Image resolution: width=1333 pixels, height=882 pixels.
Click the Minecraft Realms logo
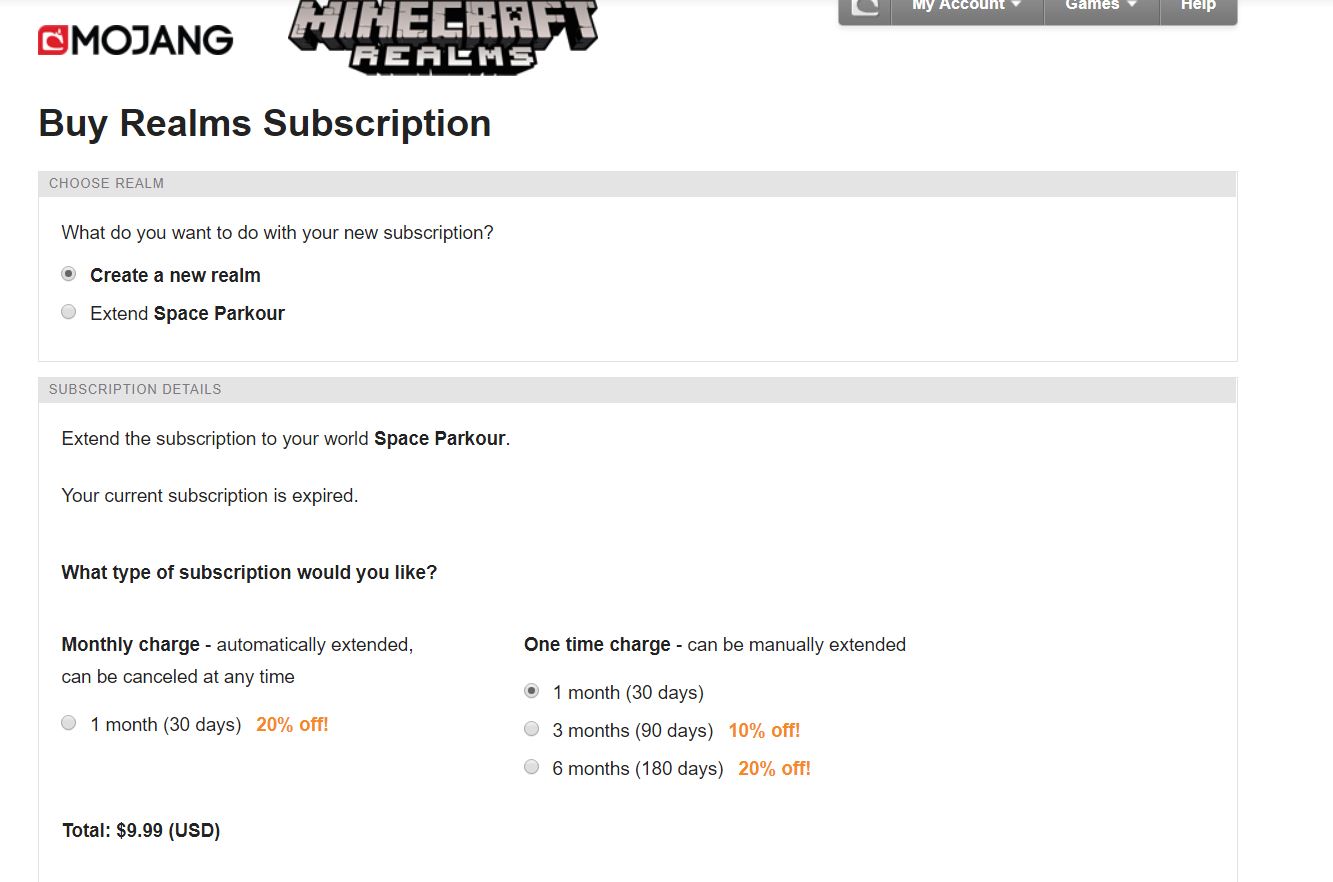coord(442,36)
